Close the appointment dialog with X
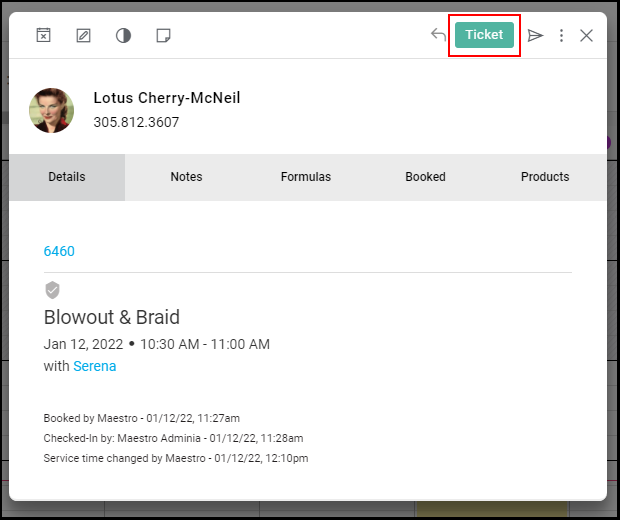 point(586,36)
